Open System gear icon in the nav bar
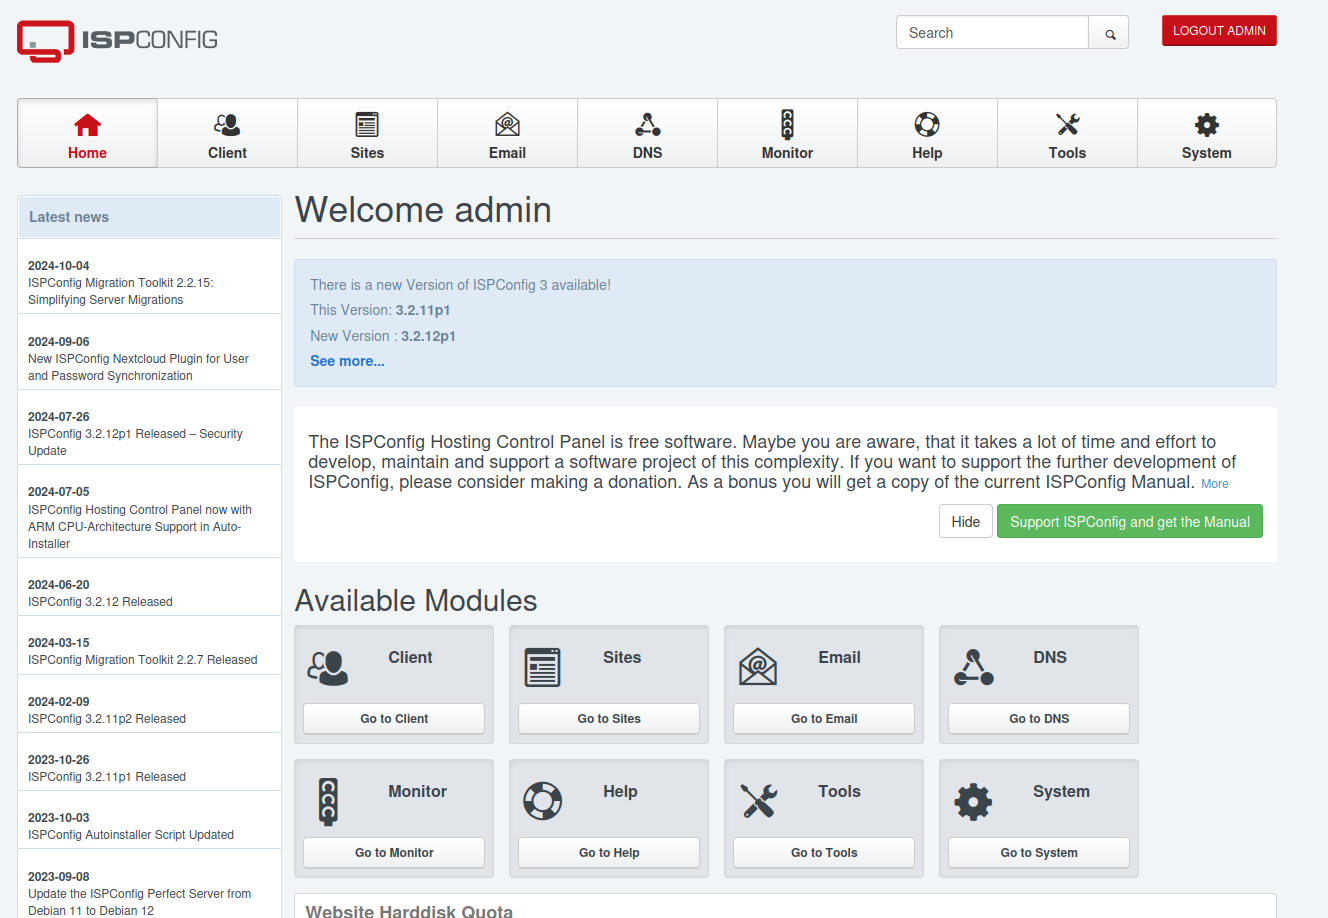Viewport: 1328px width, 918px height. pos(1207,125)
